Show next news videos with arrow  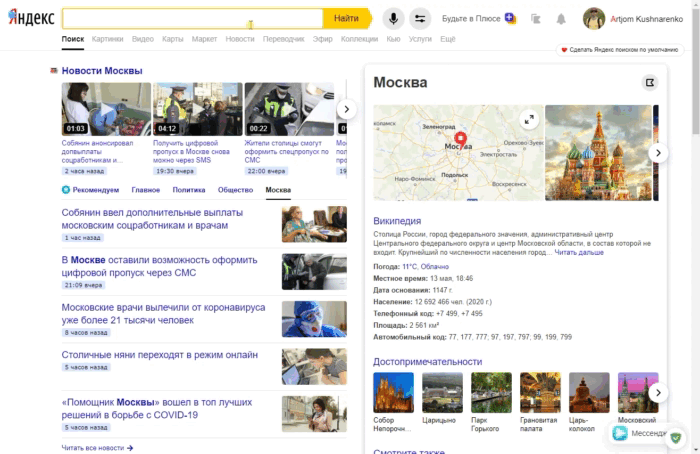tap(346, 109)
